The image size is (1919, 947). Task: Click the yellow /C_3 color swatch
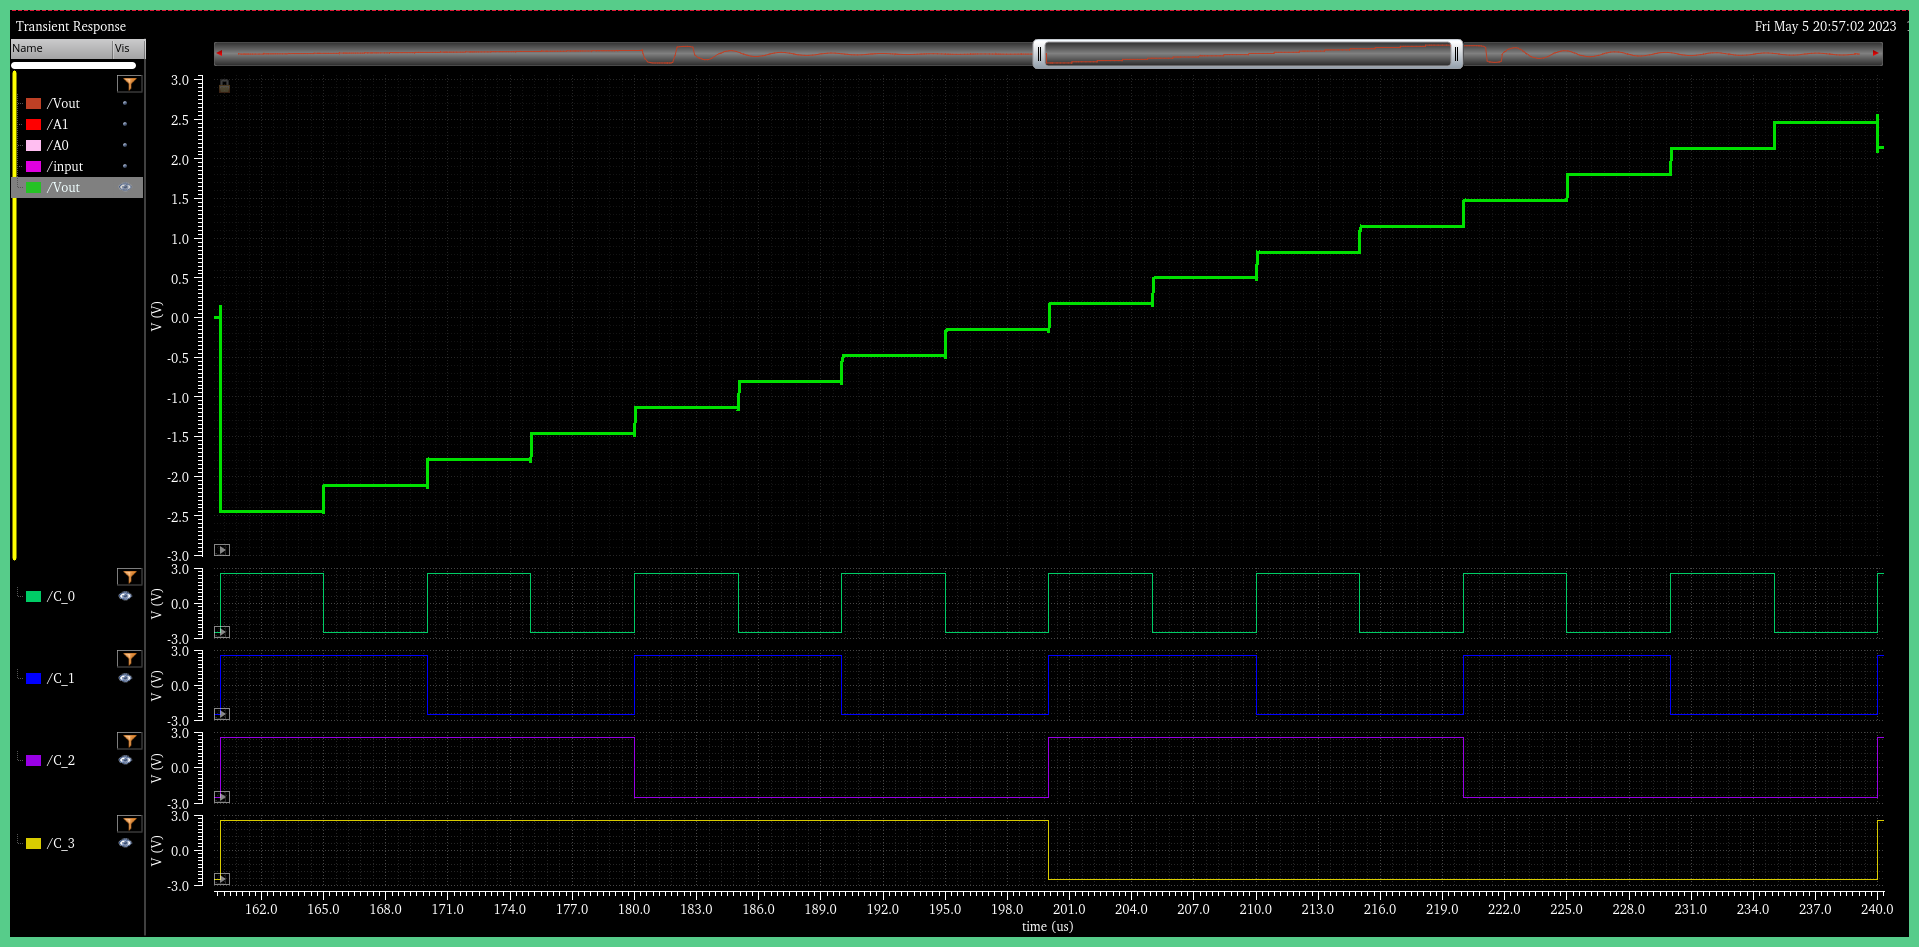point(34,843)
